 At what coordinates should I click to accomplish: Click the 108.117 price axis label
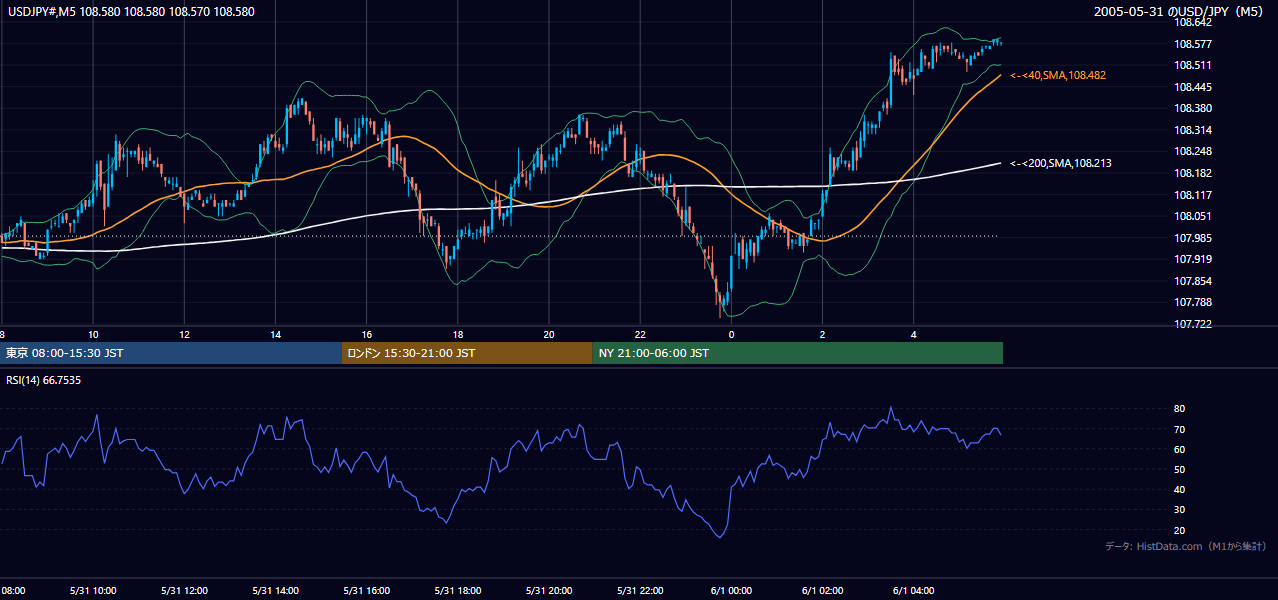(1193, 195)
